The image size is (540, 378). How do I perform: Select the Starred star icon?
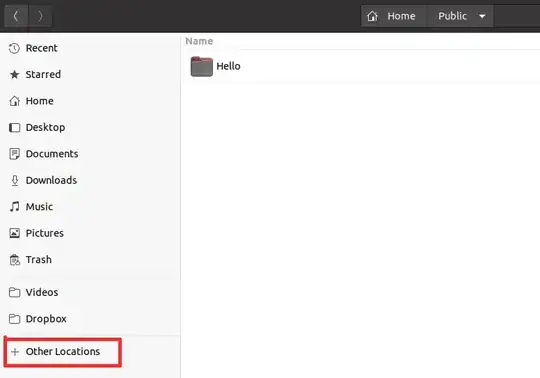pos(14,74)
